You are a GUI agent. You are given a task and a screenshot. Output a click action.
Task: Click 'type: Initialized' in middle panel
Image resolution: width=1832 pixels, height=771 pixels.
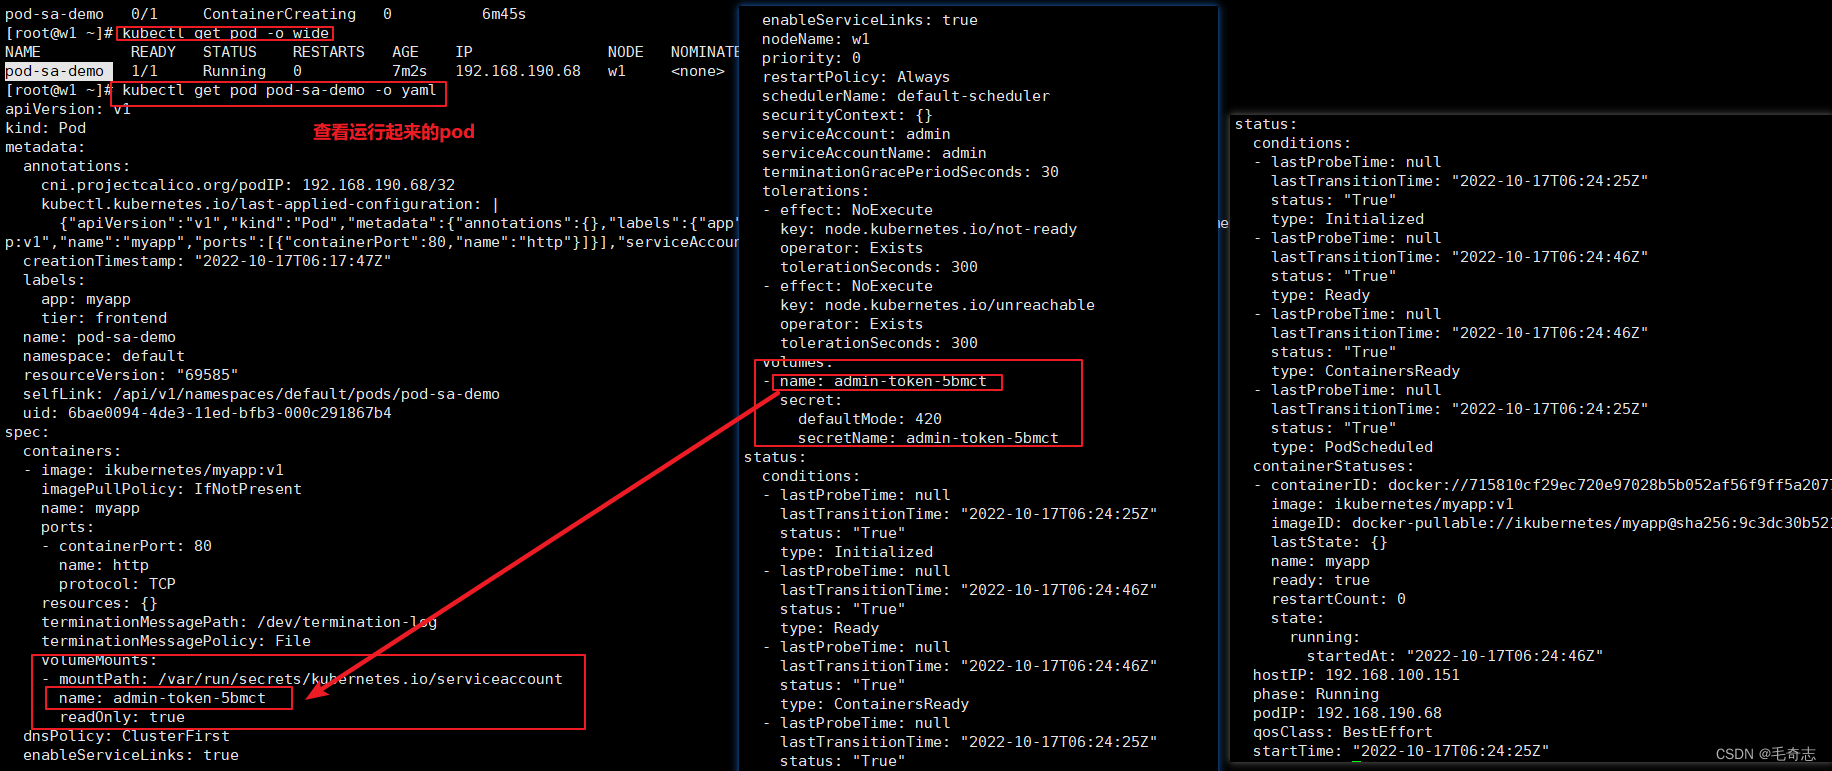coord(856,552)
